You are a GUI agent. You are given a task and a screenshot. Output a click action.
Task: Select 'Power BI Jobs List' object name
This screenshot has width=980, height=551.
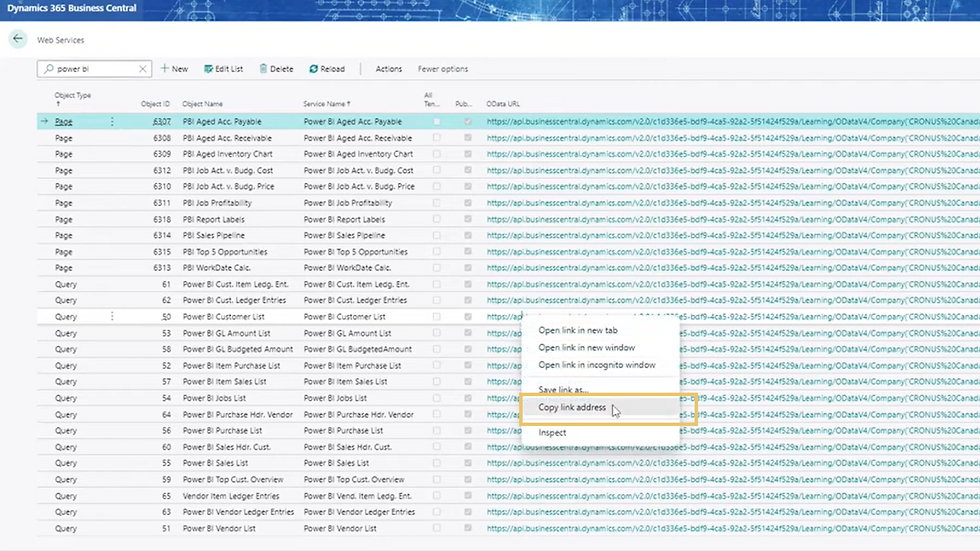click(x=214, y=398)
